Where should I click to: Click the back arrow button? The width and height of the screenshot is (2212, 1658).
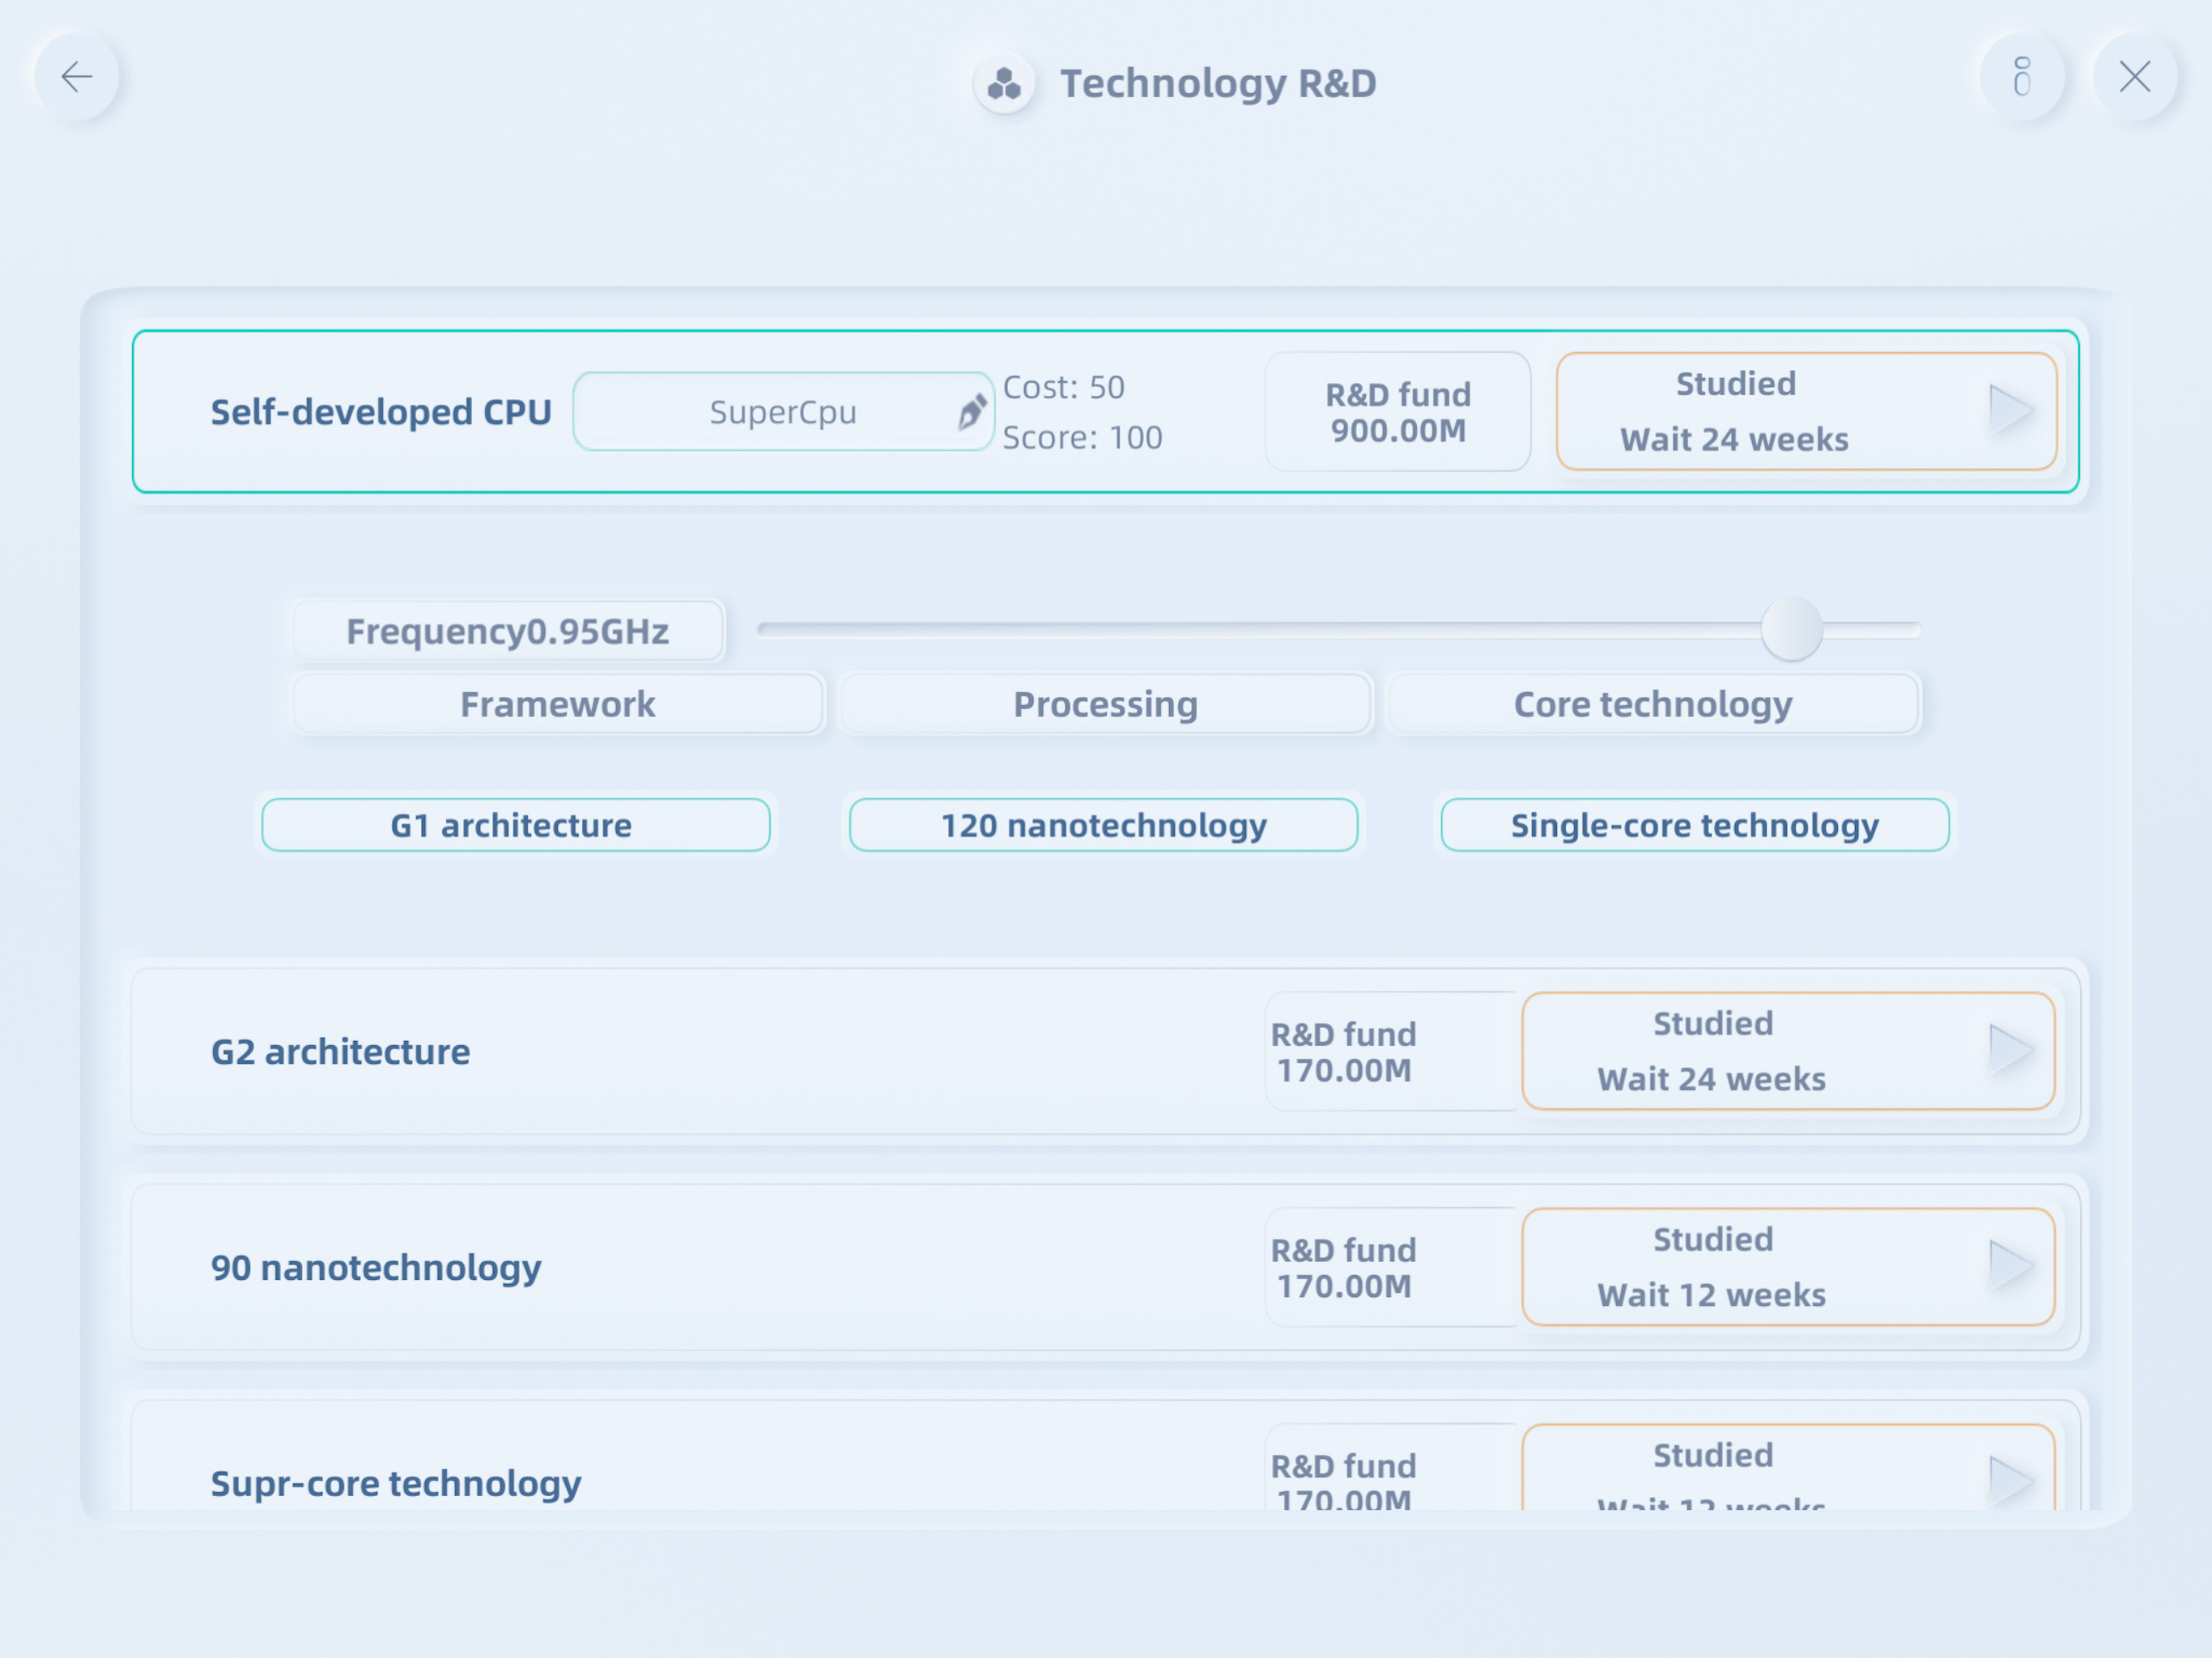[x=76, y=77]
